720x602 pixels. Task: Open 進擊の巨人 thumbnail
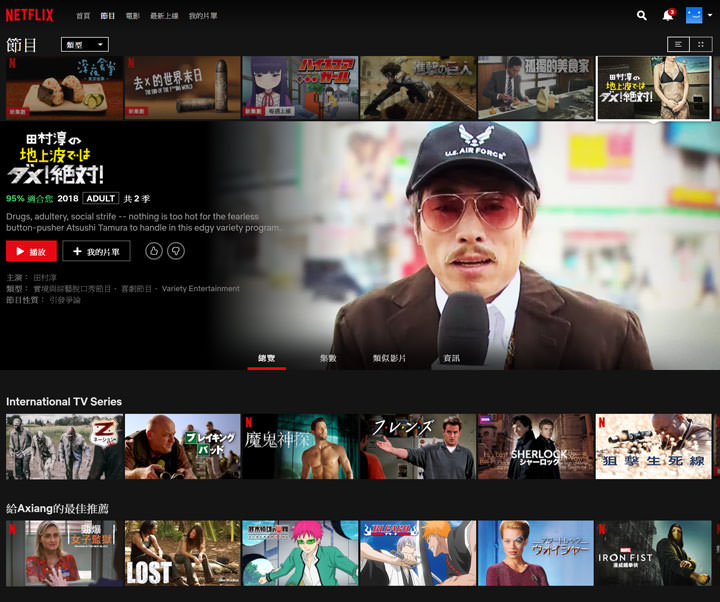pyautogui.click(x=418, y=88)
